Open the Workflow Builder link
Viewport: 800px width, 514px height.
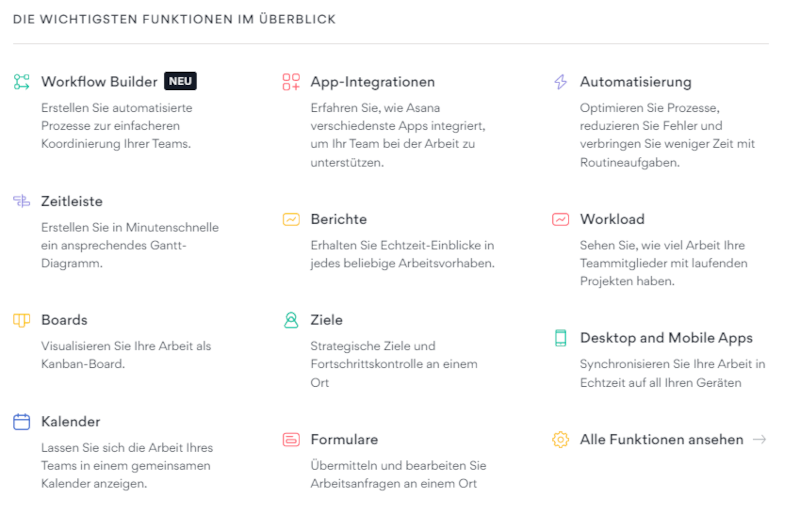pyautogui.click(x=99, y=82)
